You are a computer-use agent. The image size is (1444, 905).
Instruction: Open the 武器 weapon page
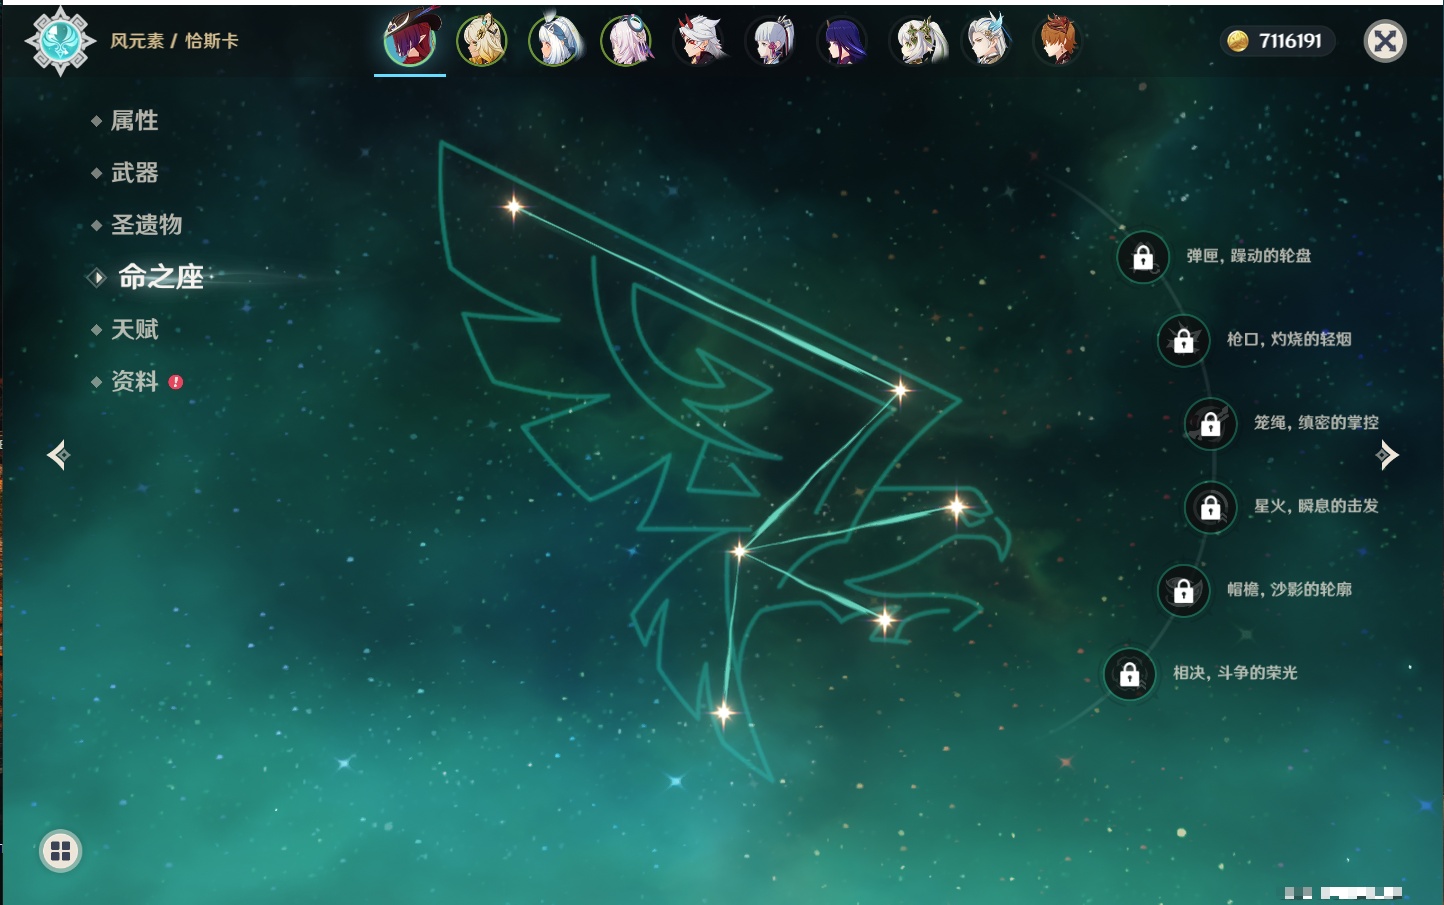tap(134, 173)
